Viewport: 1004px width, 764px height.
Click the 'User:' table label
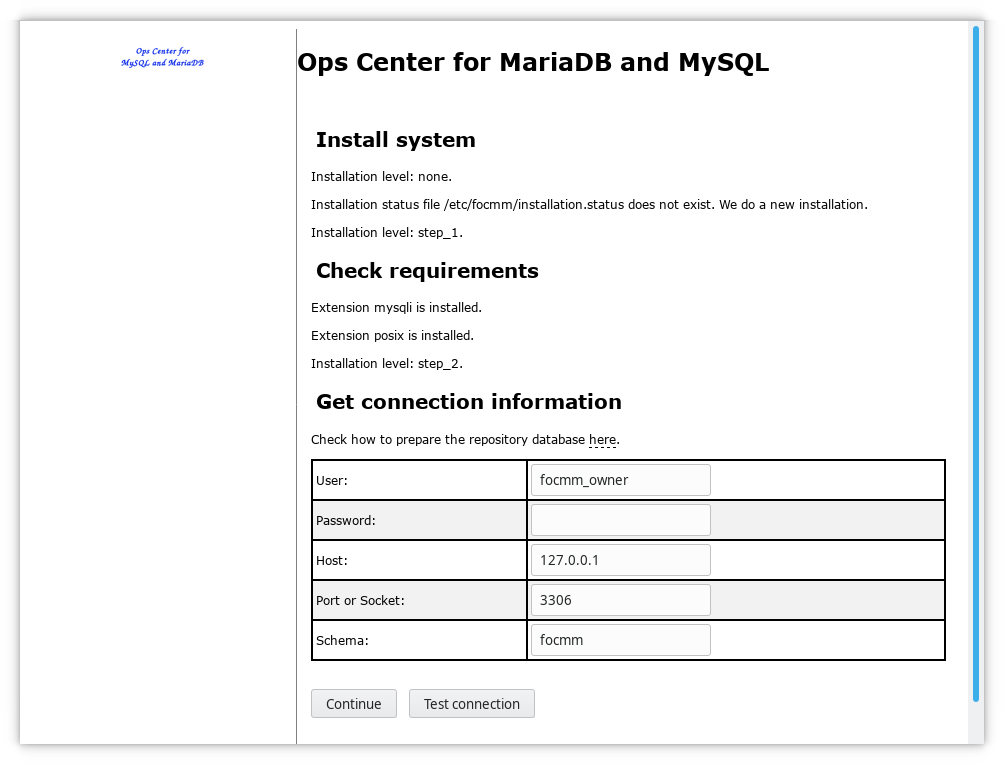tap(332, 481)
